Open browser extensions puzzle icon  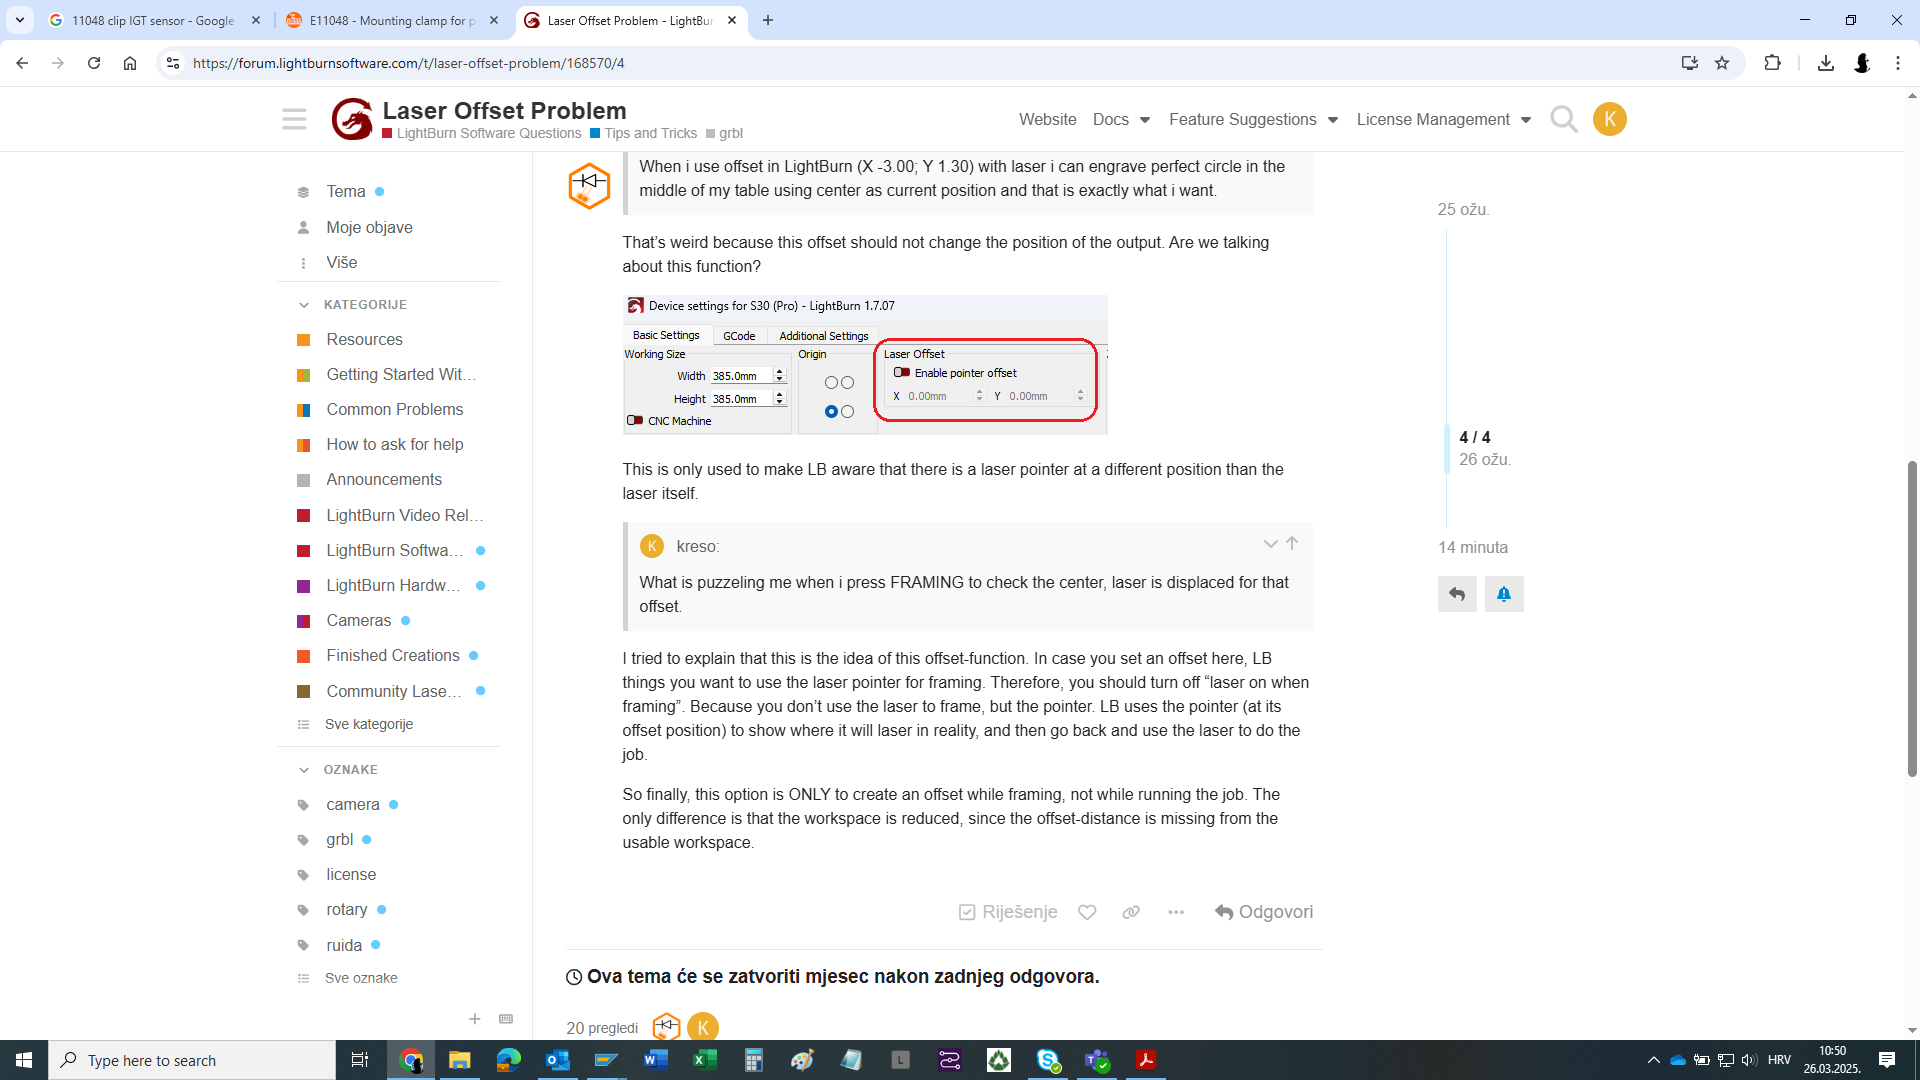tap(1772, 63)
